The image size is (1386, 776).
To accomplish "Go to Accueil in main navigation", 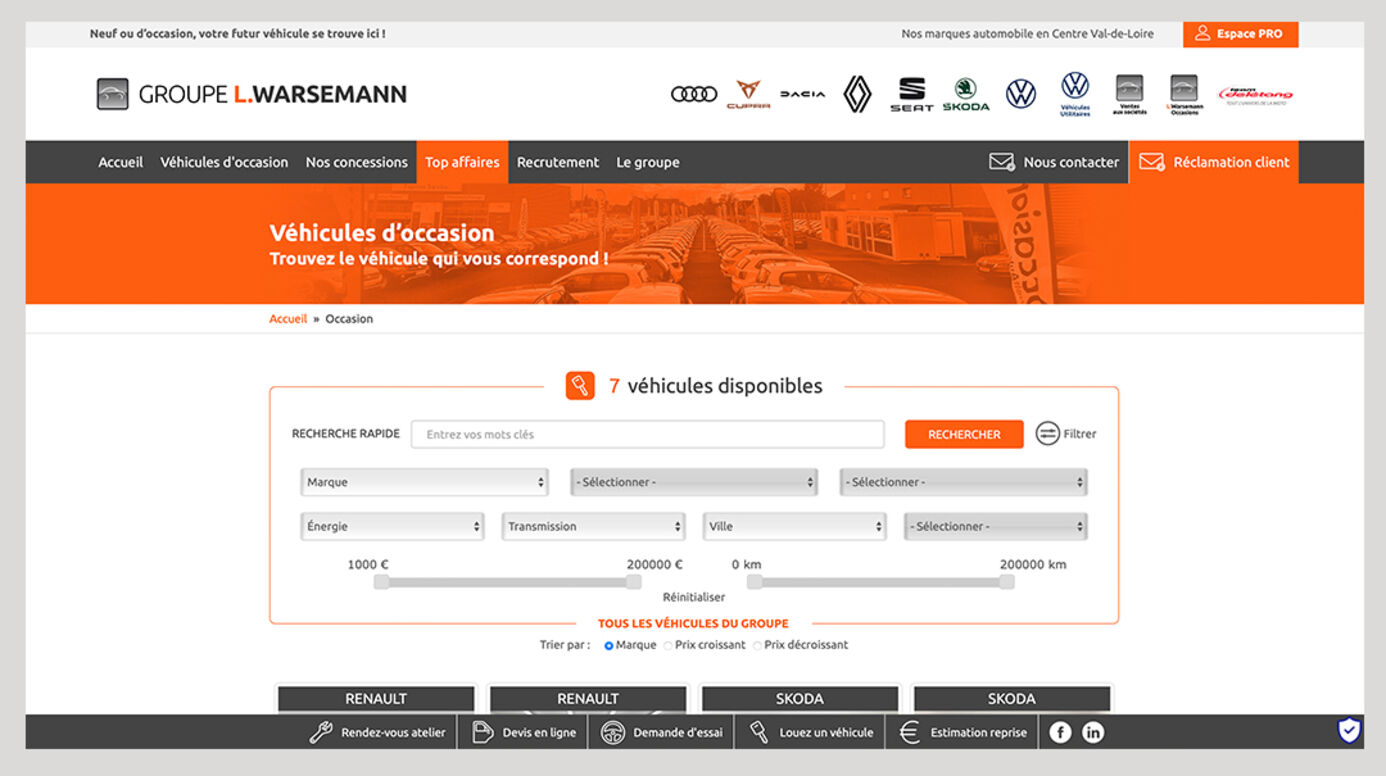I will point(121,162).
